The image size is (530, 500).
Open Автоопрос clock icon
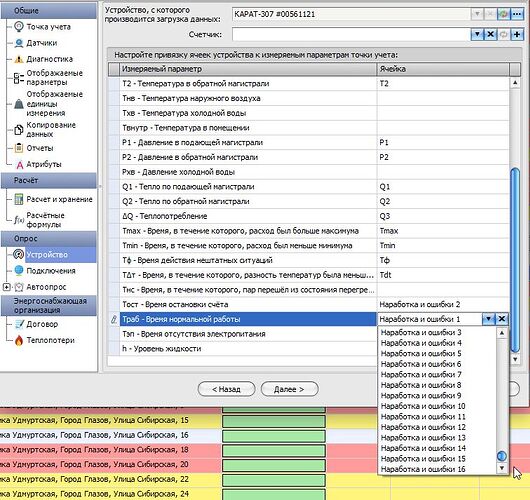[19, 287]
